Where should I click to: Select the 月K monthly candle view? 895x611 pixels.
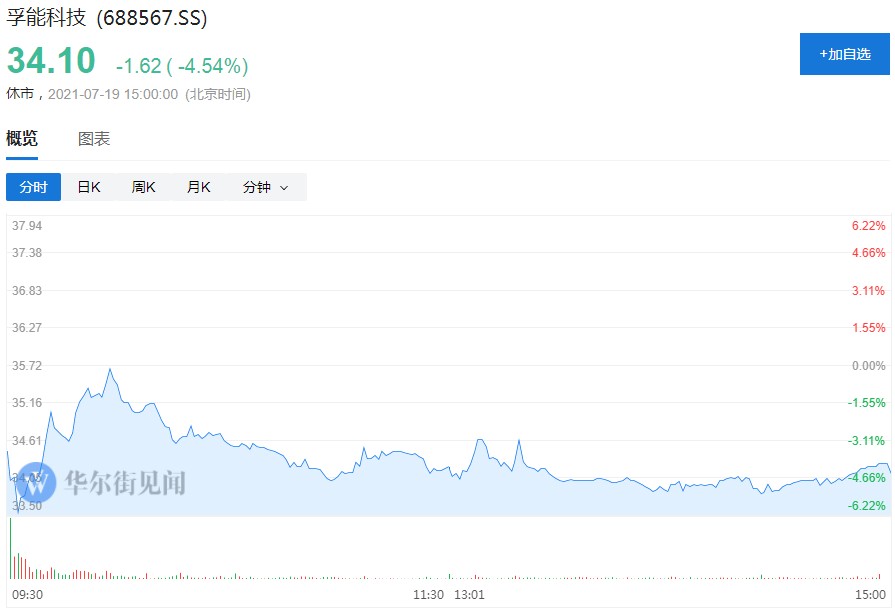pyautogui.click(x=198, y=187)
